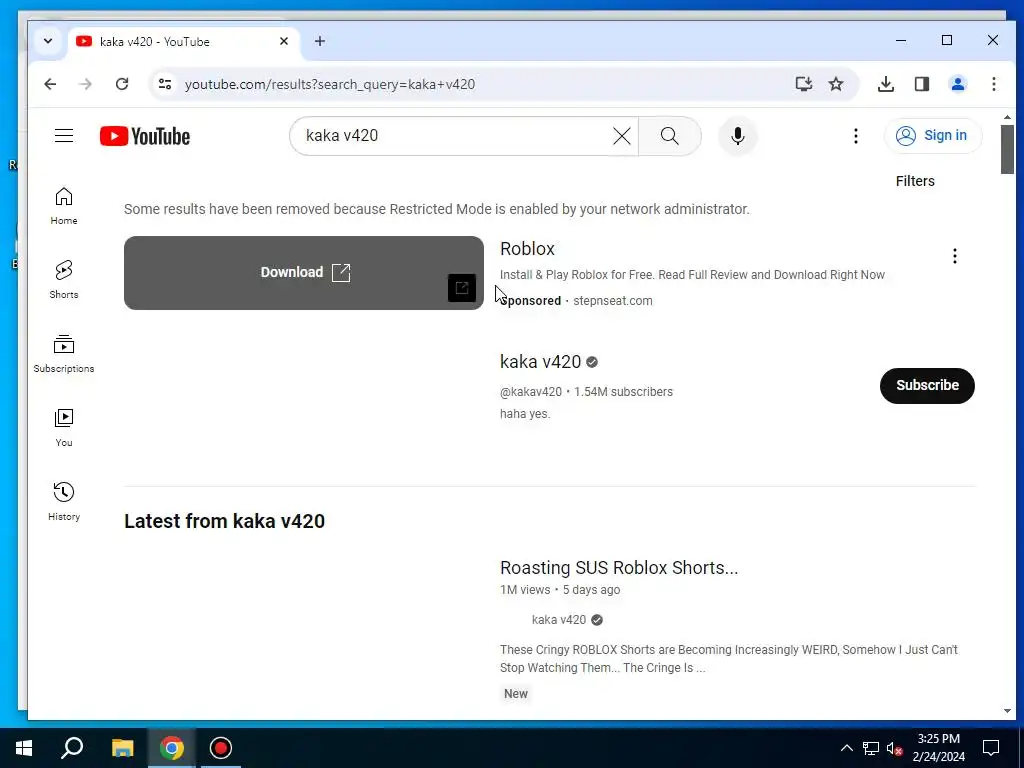Open the Roblox sponsored title
Screen dimensions: 1024x768
click(528, 249)
